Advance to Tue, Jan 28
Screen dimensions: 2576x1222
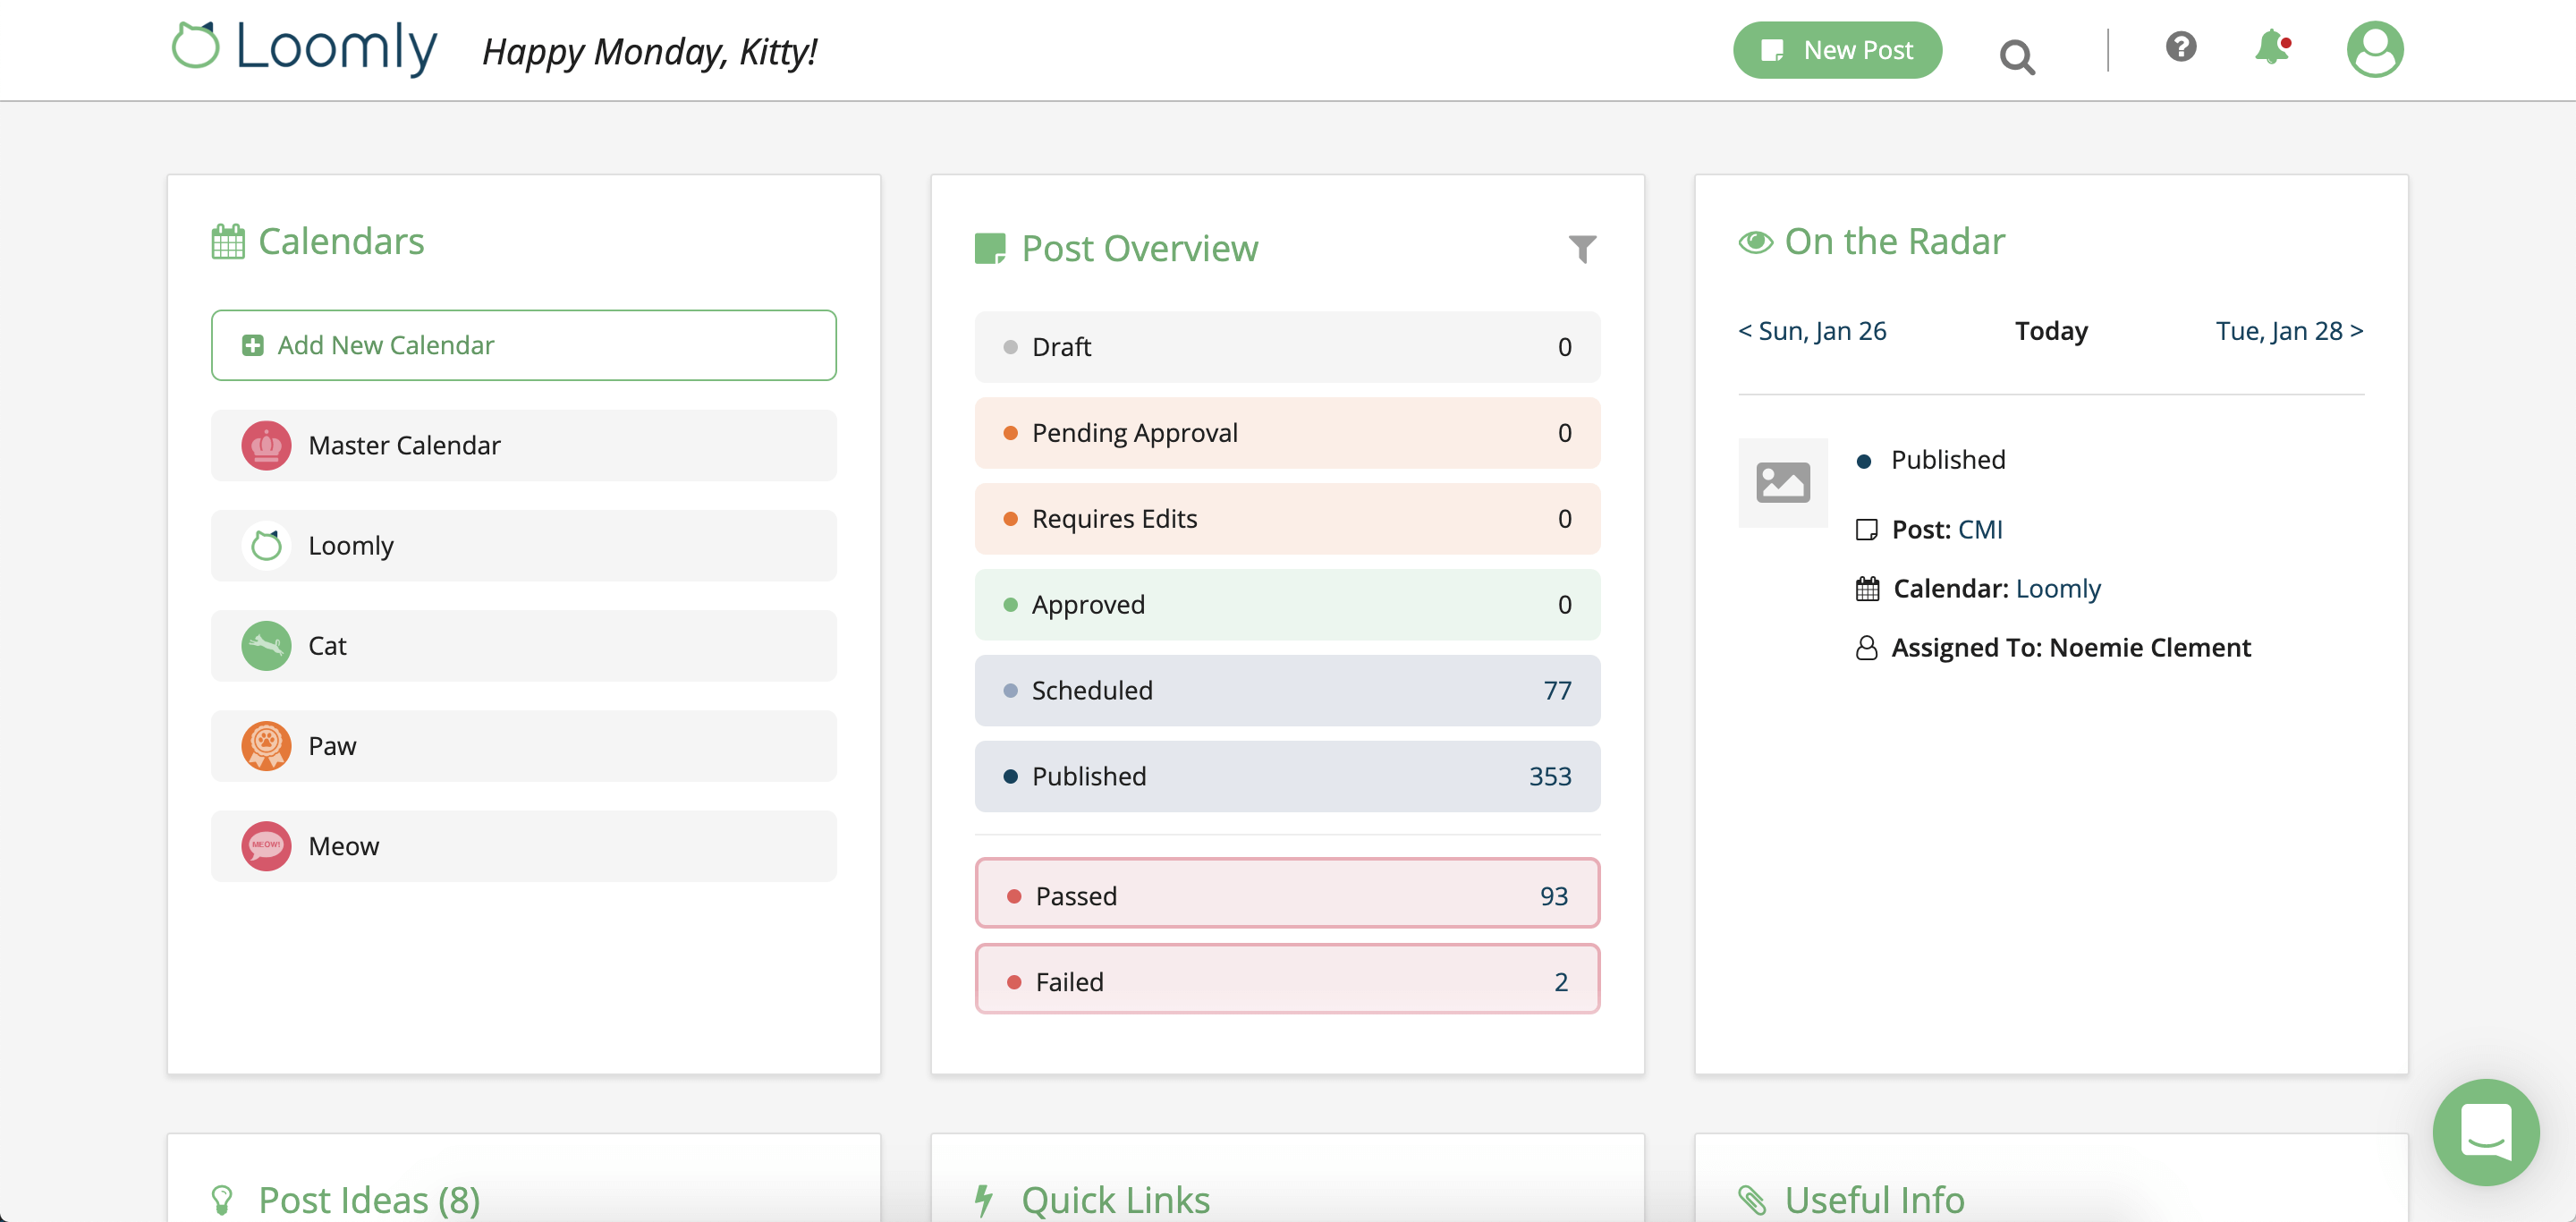[x=2289, y=330]
